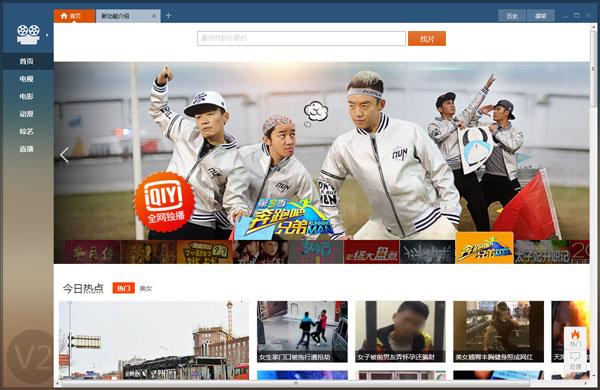This screenshot has width=600, height=390.
Task: Open the 历史 history button
Action: [x=512, y=16]
